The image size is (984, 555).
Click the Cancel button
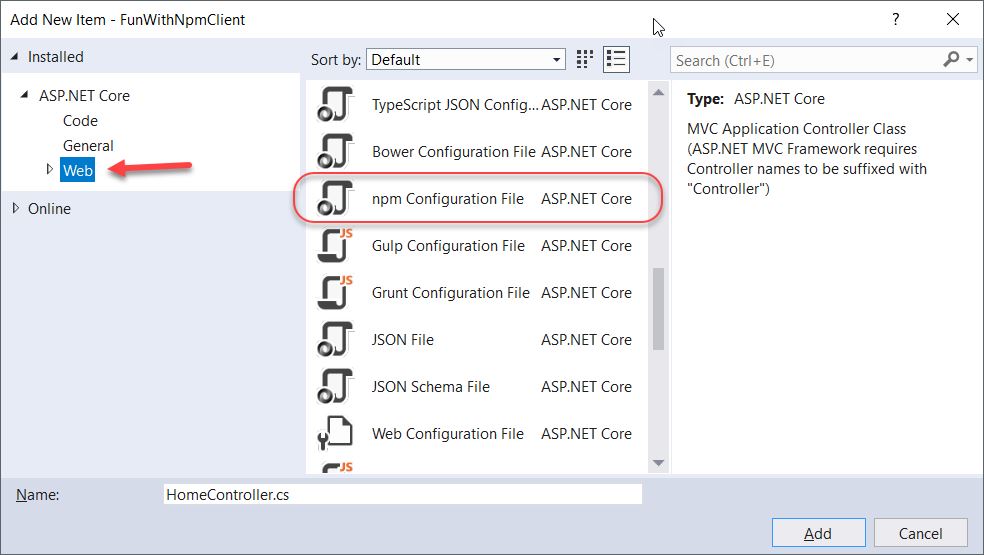tap(920, 533)
